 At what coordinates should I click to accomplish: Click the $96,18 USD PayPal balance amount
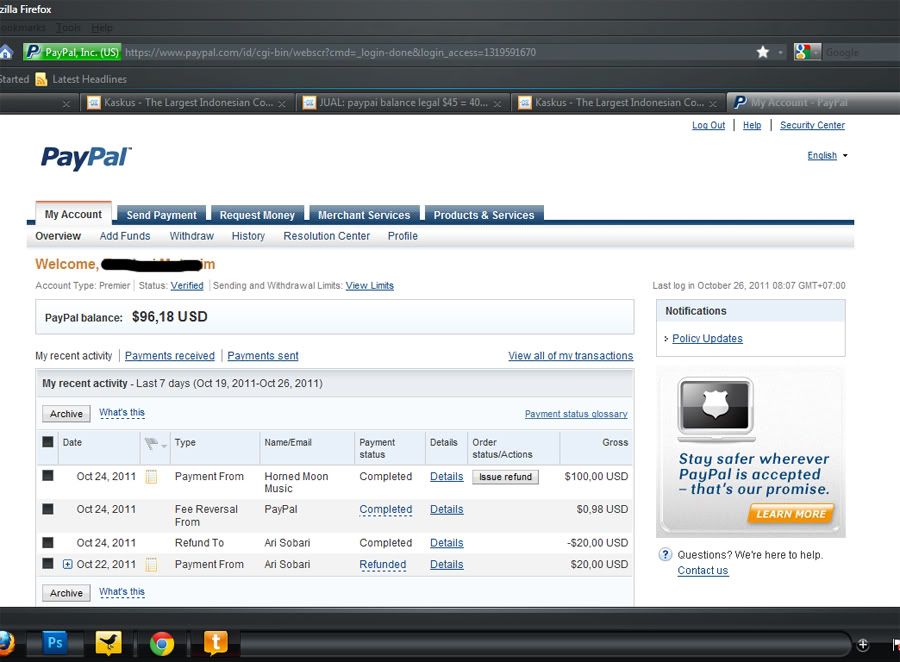[170, 317]
